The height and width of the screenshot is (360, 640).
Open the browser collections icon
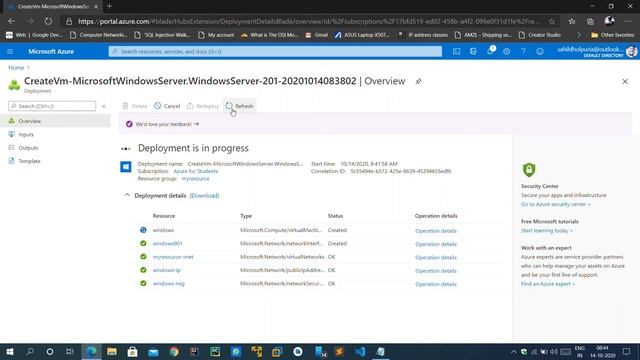[x=590, y=21]
